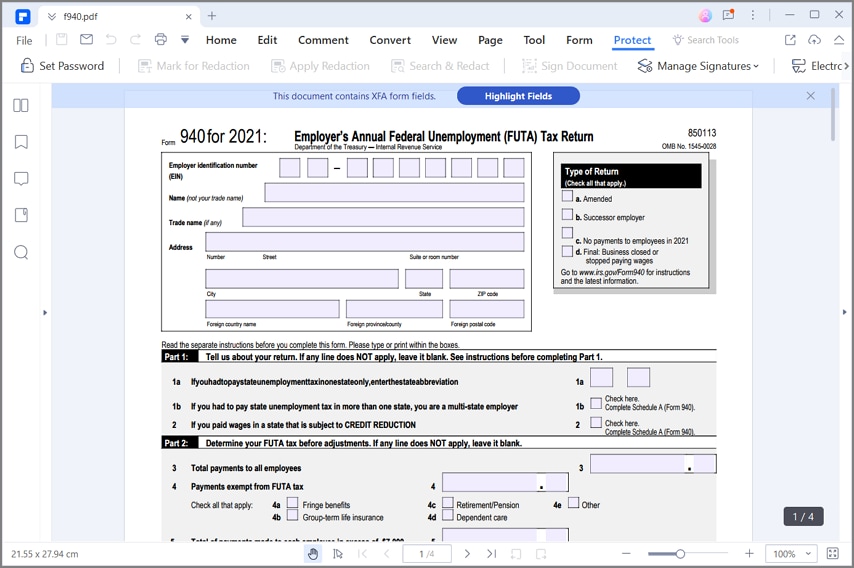Image resolution: width=854 pixels, height=568 pixels.
Task: Collapse the ribbon with the up chevron
Action: coord(839,40)
